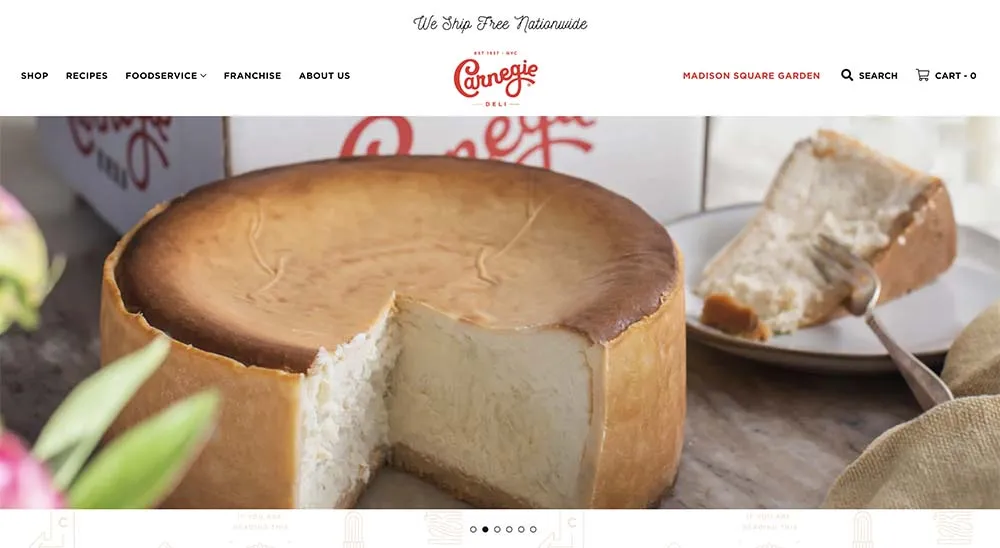1000x548 pixels.
Task: Select the first carousel slide dot
Action: (x=473, y=529)
